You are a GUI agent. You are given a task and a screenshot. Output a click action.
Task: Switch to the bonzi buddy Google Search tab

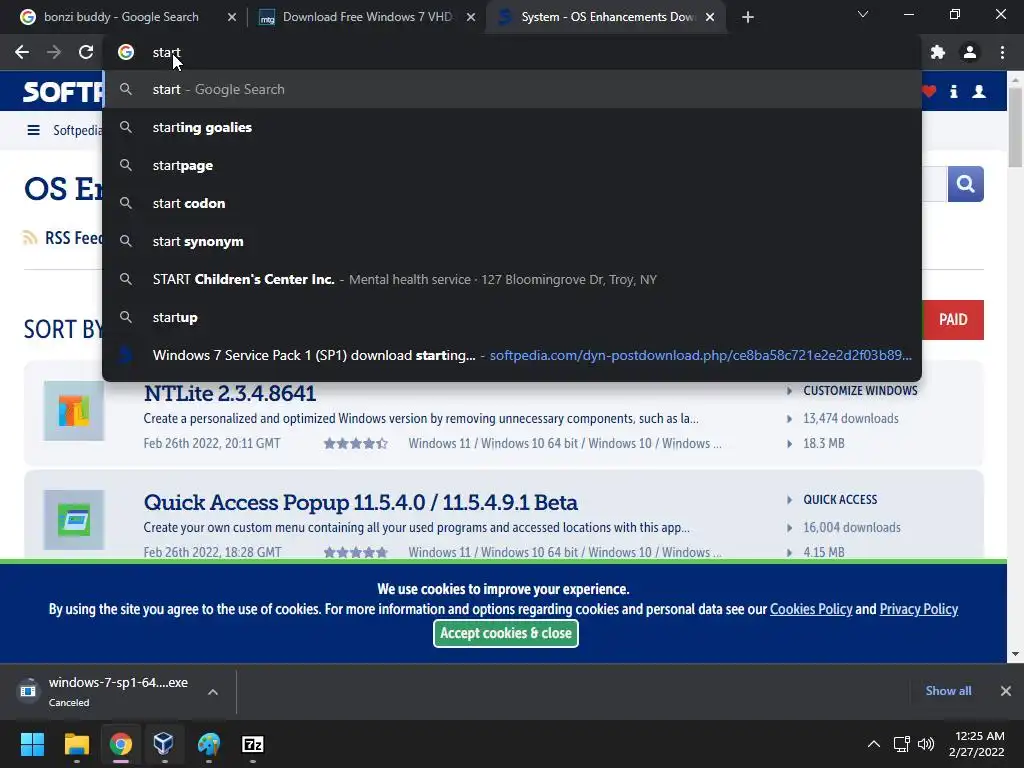pos(121,17)
